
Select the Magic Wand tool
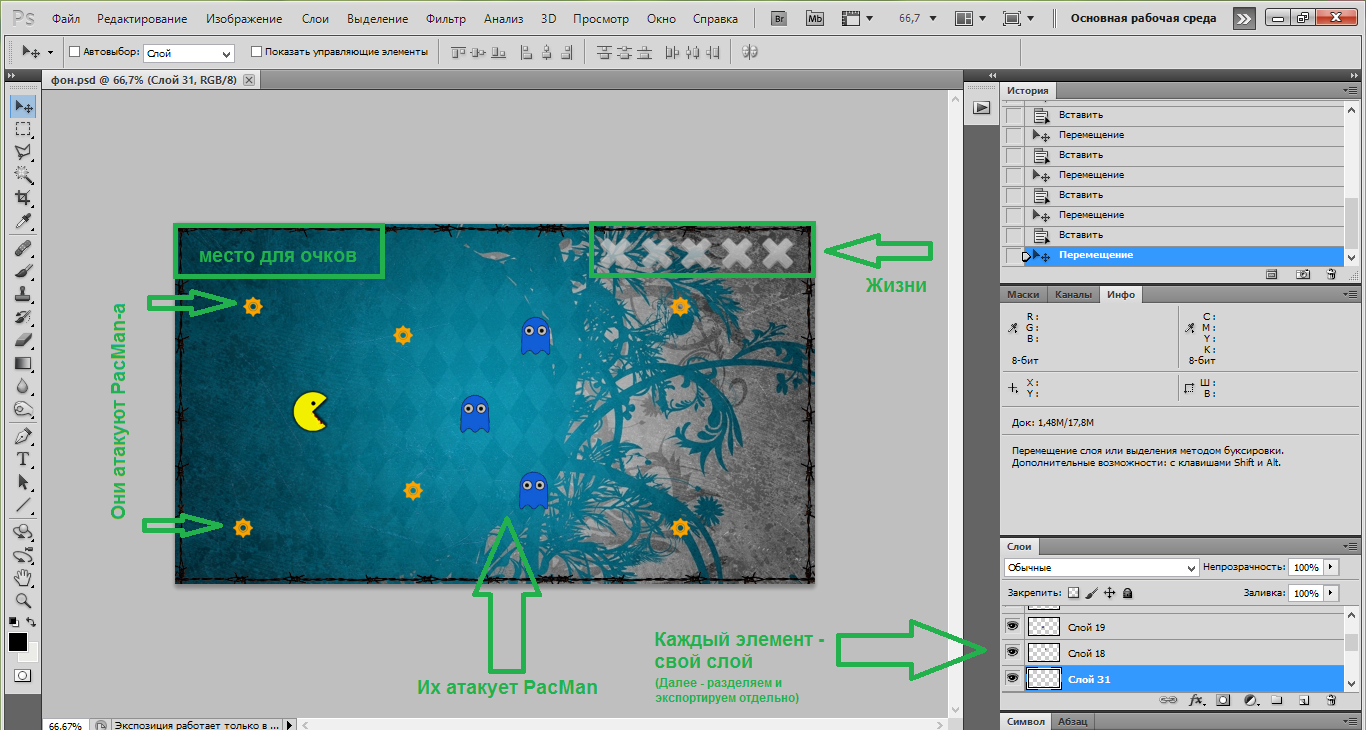click(23, 174)
